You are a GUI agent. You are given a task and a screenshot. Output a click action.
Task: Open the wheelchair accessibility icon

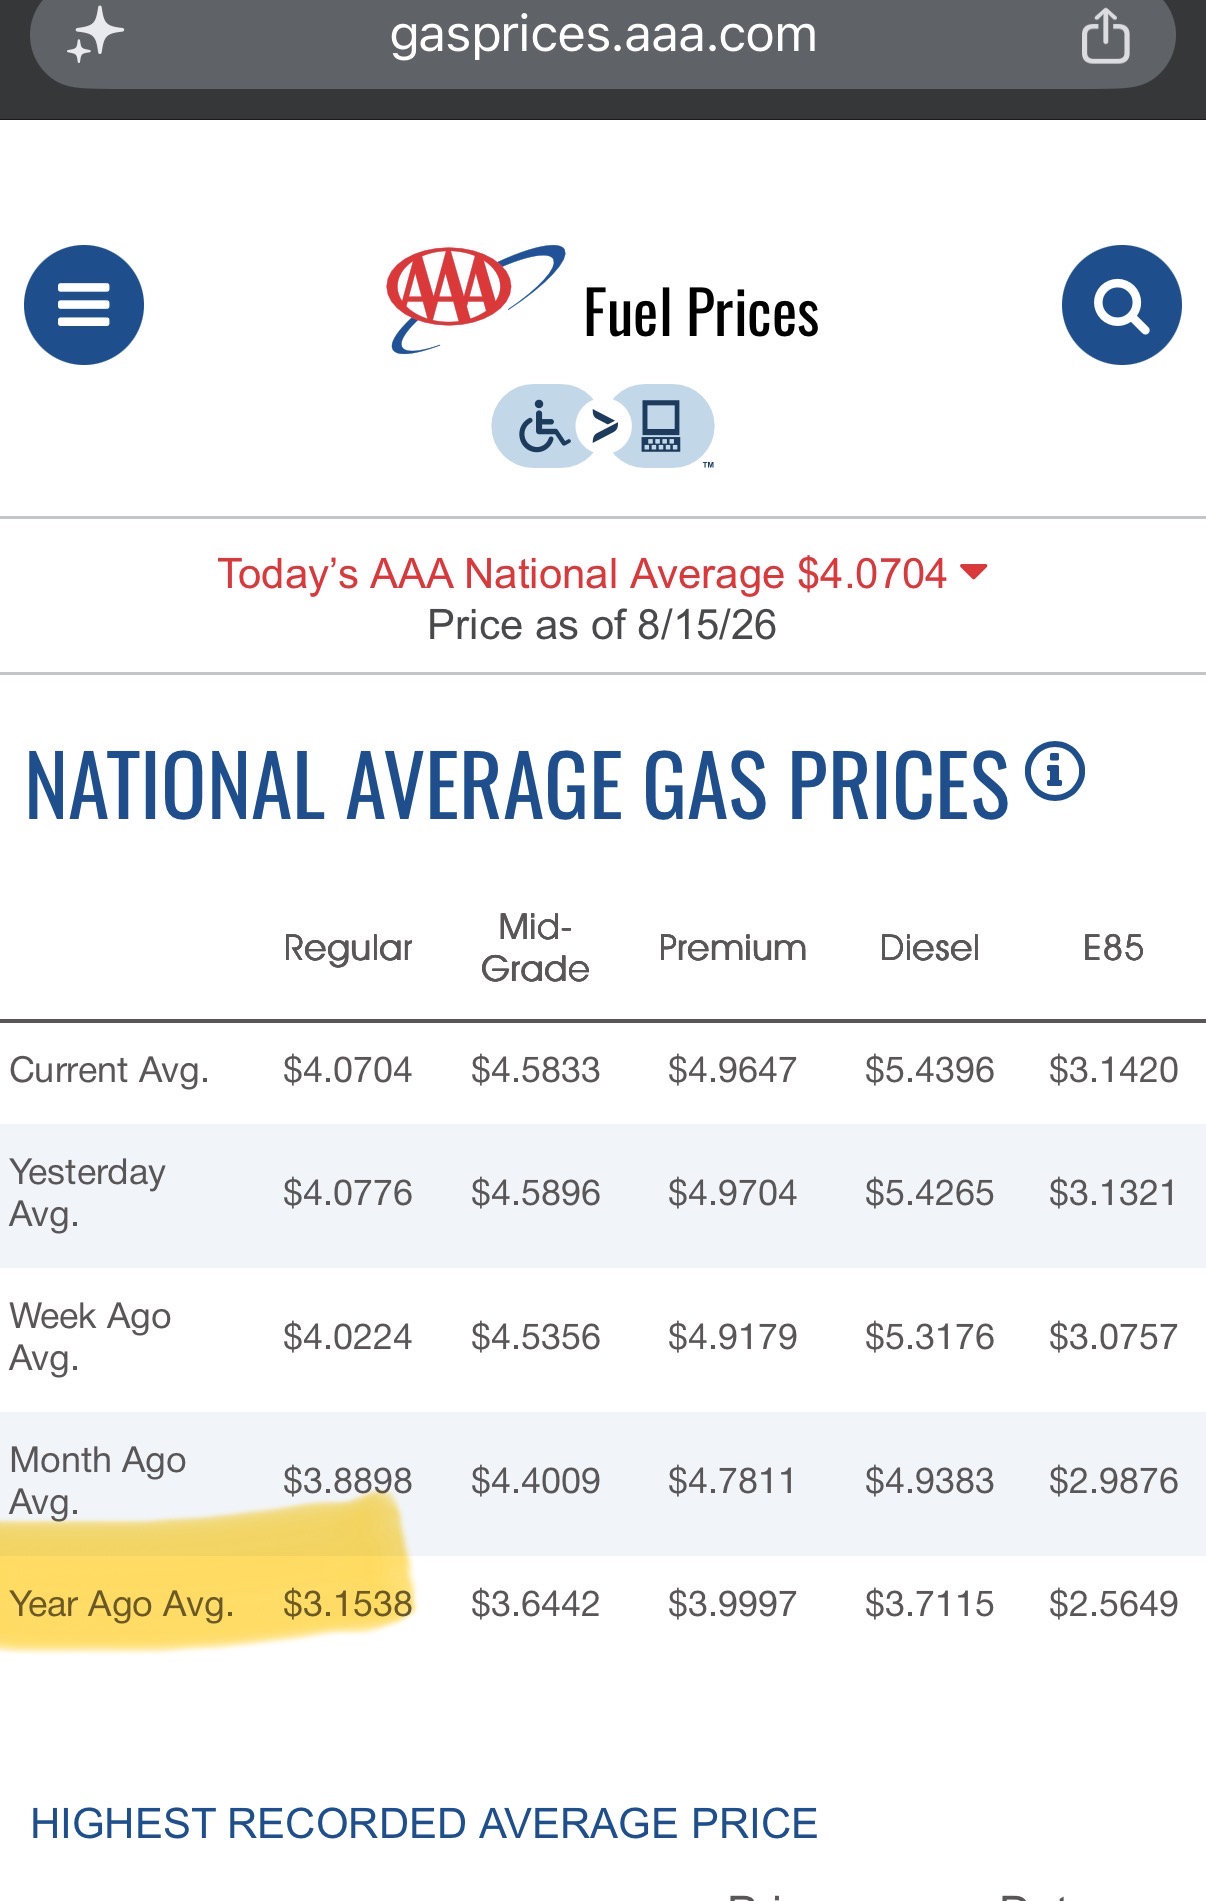point(544,427)
